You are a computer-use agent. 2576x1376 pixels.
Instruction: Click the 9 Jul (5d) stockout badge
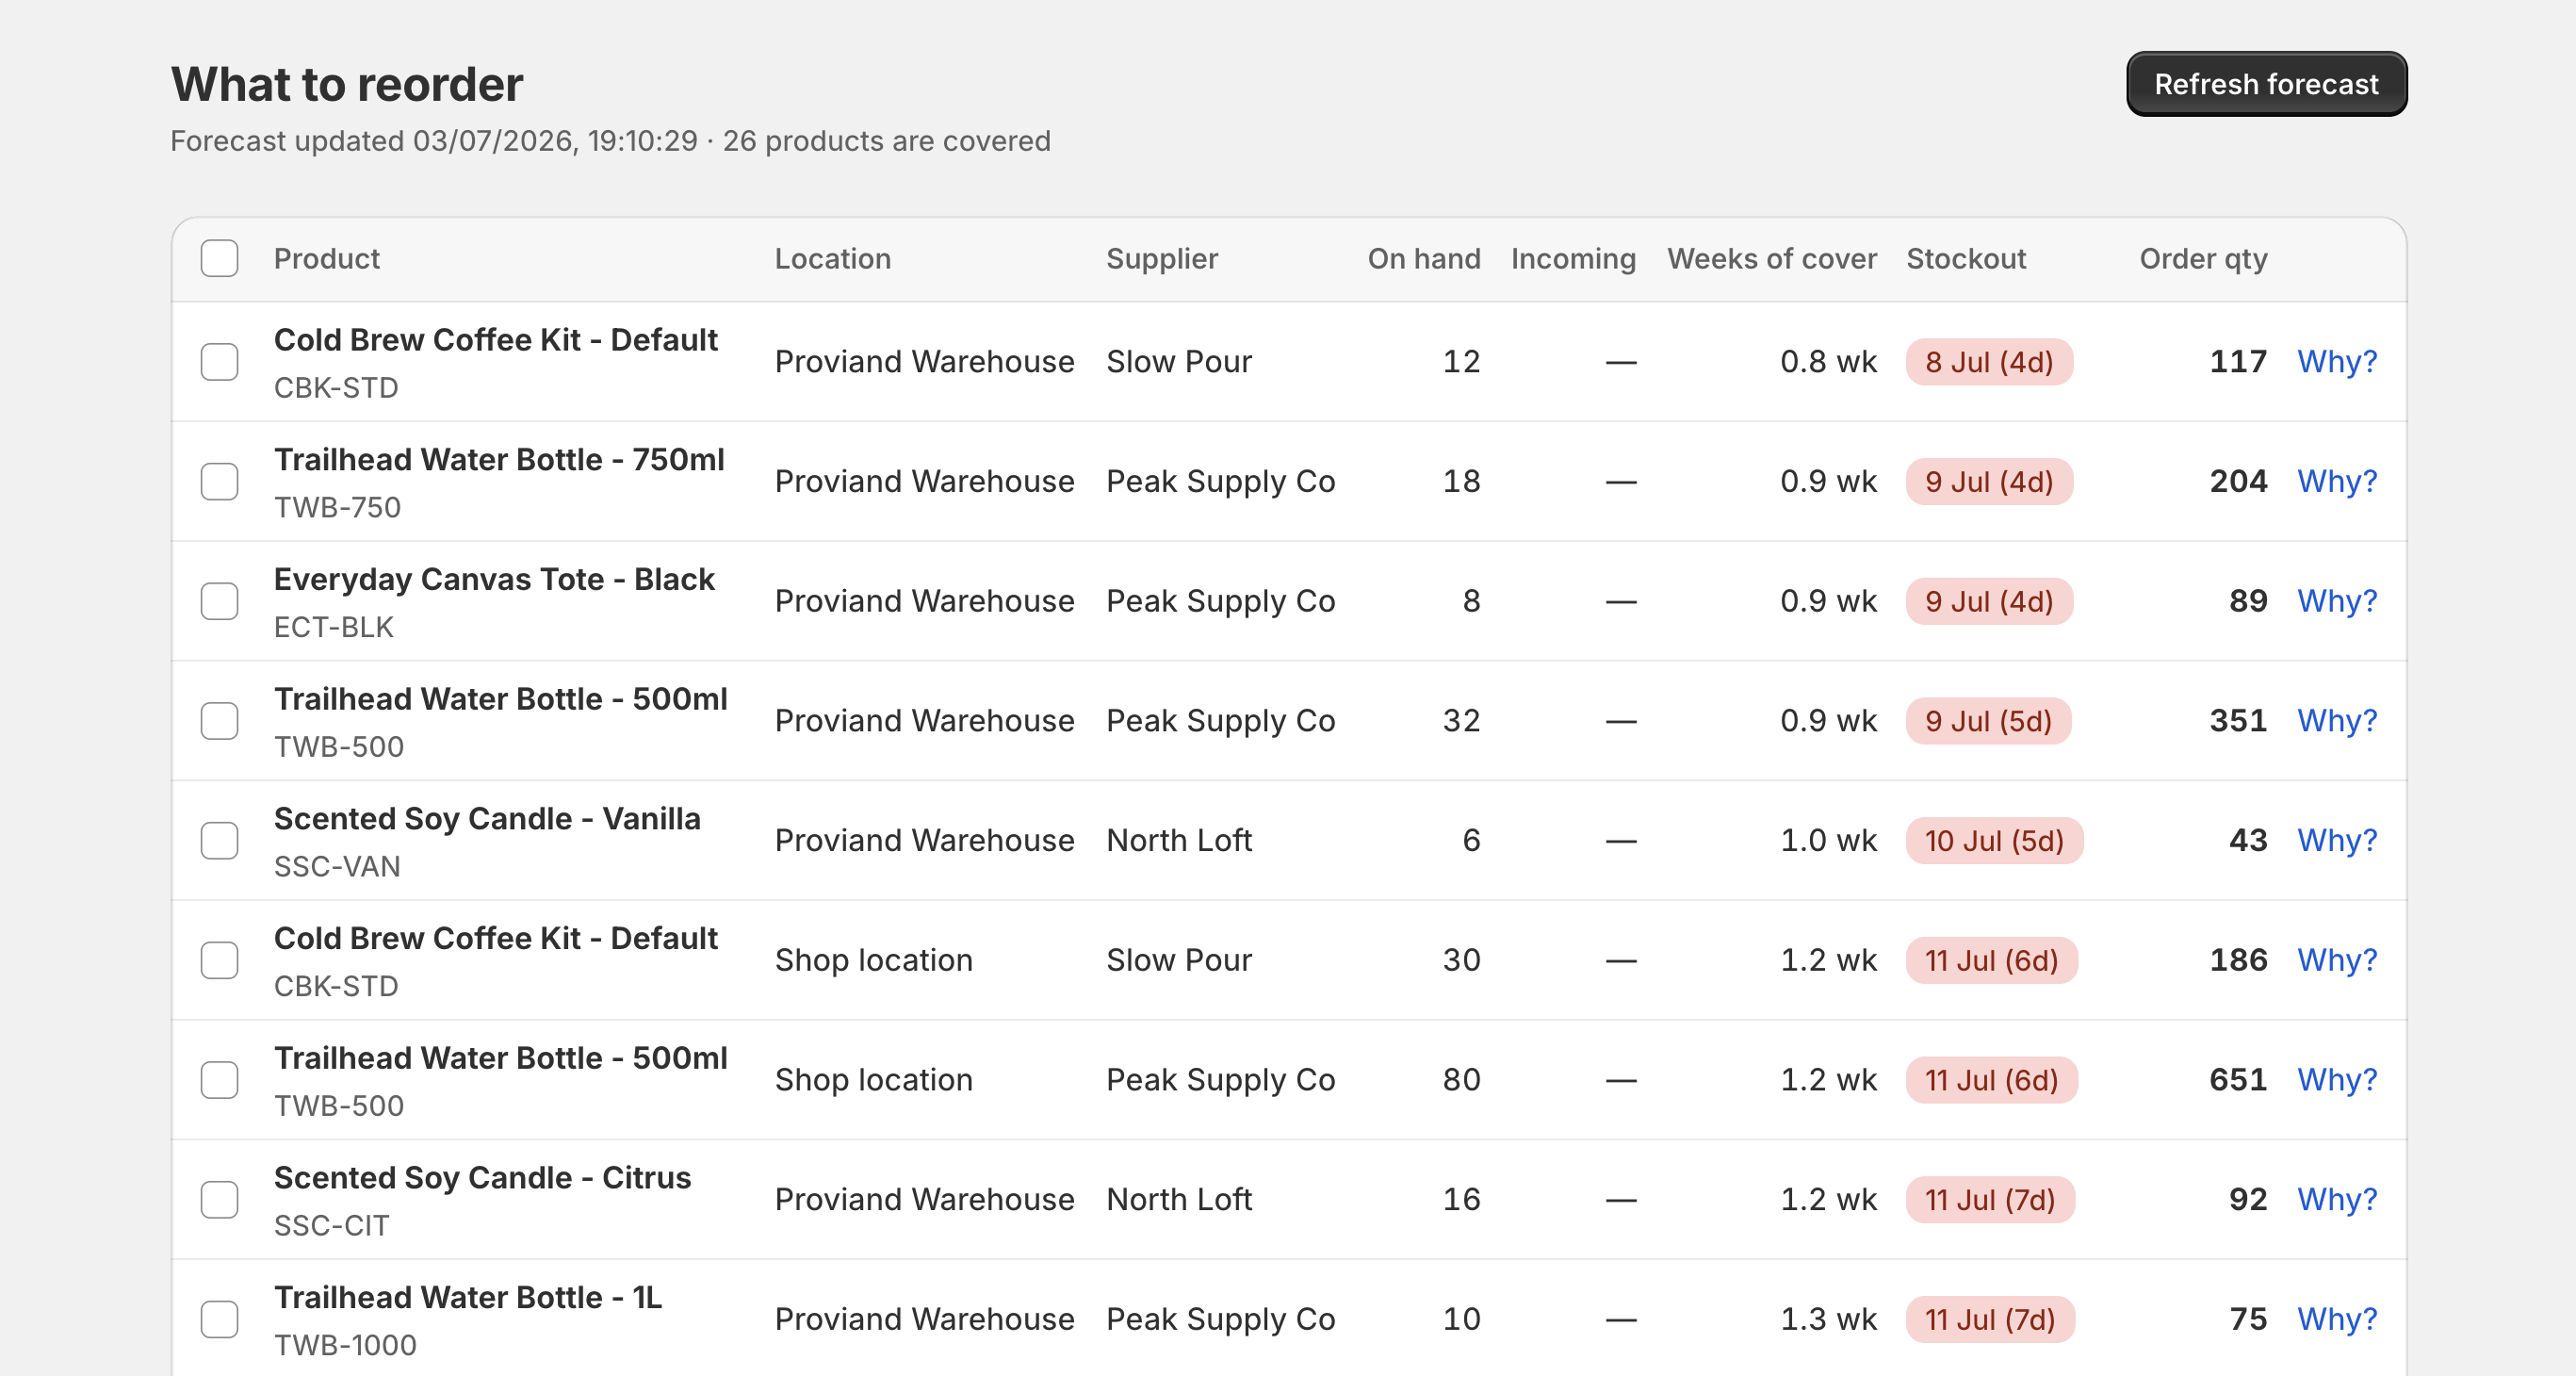coord(1988,721)
